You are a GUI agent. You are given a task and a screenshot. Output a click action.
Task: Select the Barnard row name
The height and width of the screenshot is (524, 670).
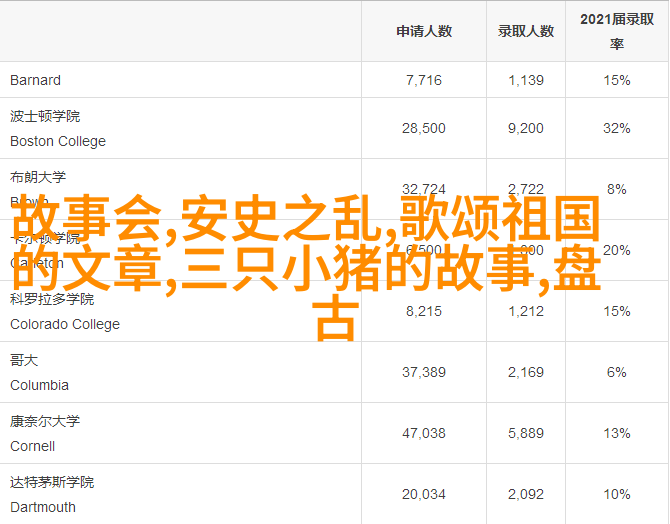[35, 80]
